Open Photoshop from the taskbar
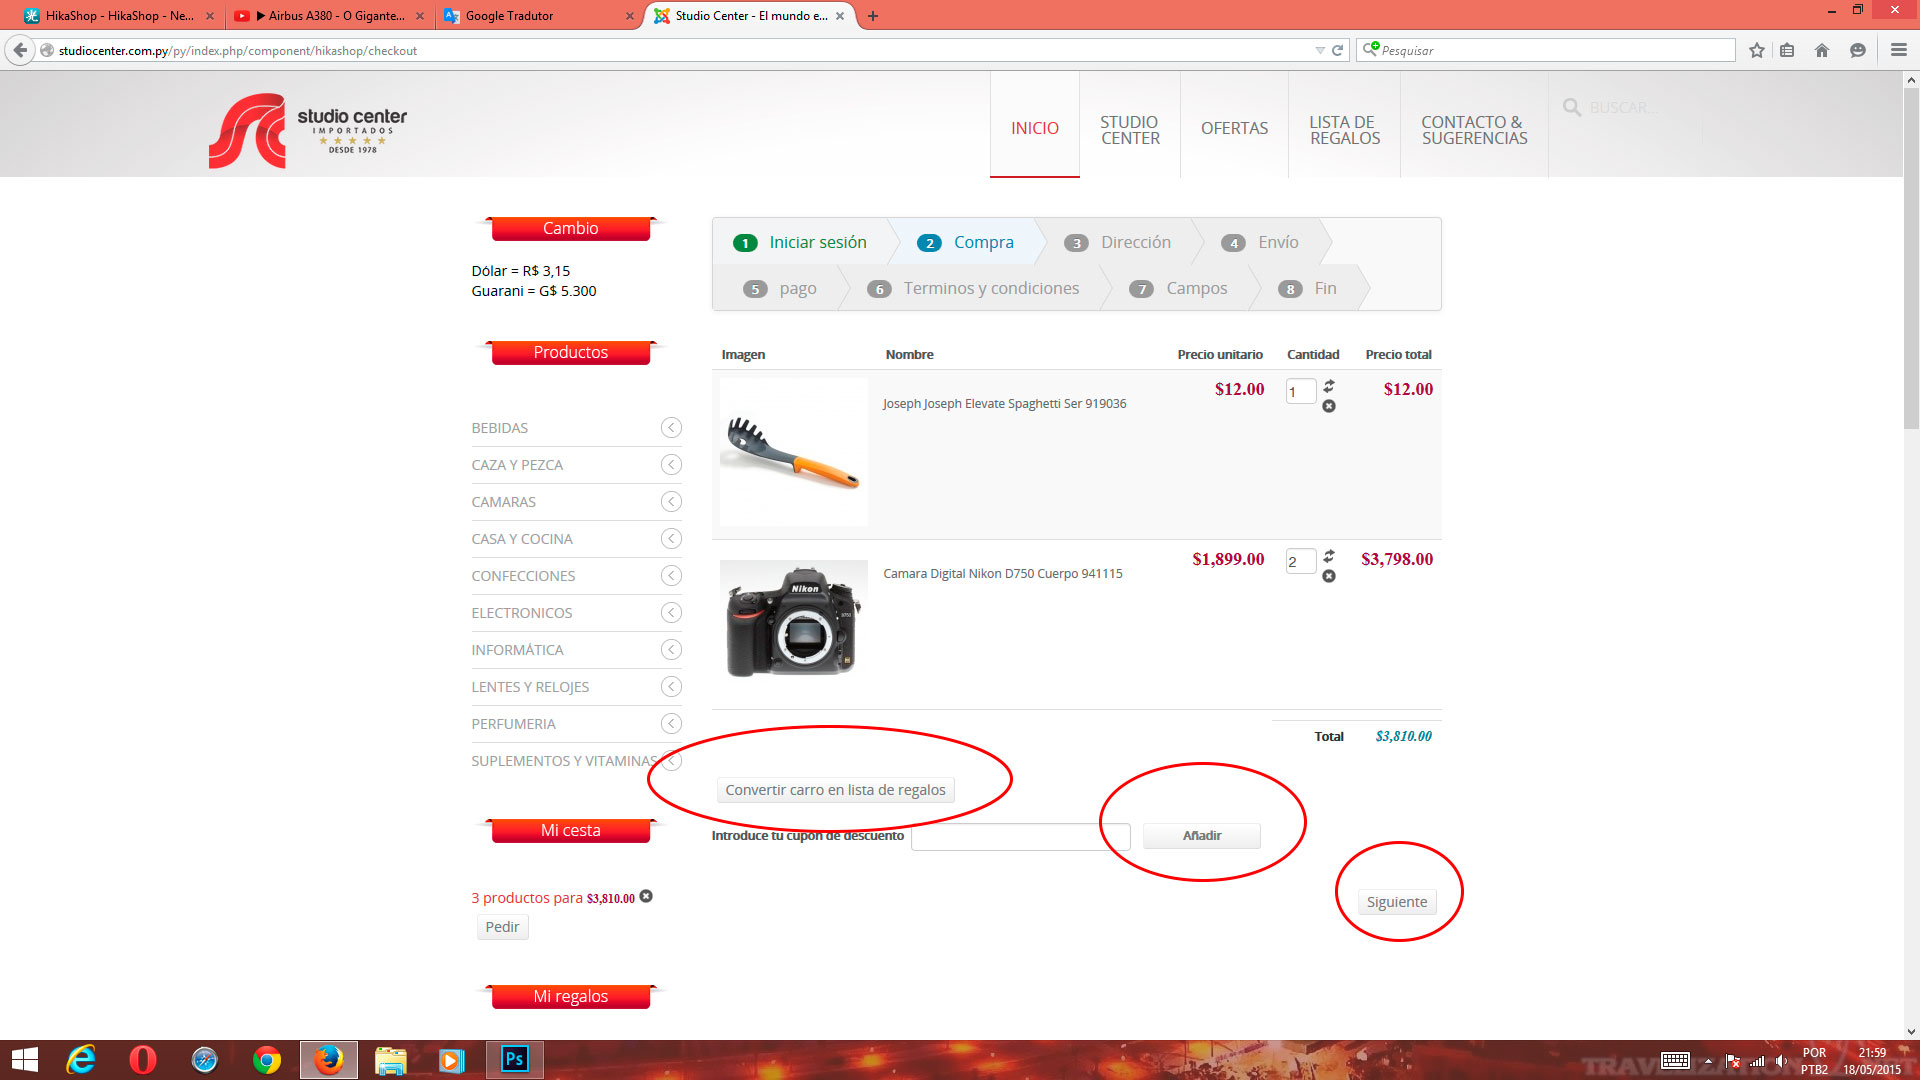Viewport: 1920px width, 1080px height. coord(515,1059)
